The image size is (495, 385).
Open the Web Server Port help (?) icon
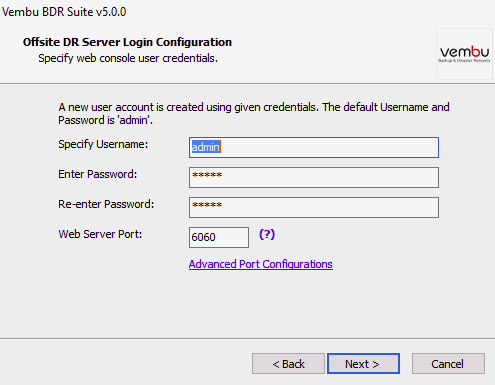(x=267, y=235)
